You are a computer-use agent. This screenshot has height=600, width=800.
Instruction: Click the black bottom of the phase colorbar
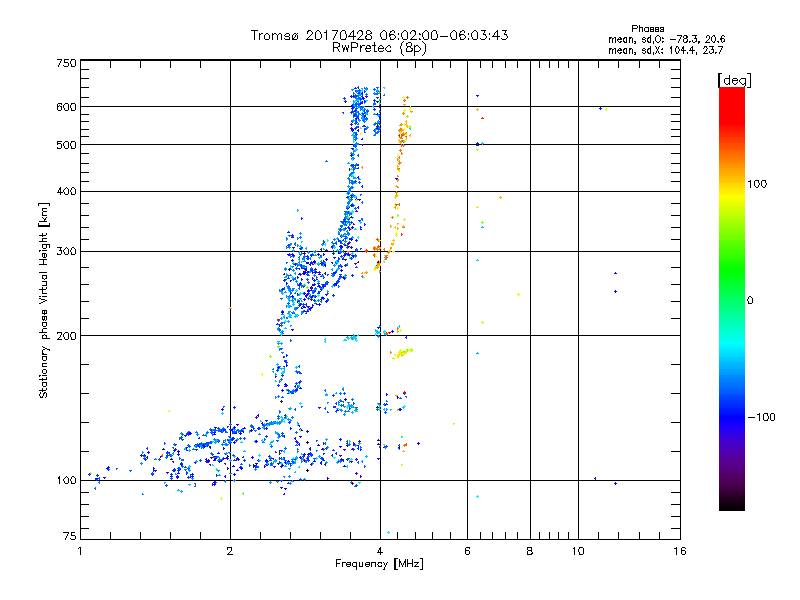click(732, 501)
